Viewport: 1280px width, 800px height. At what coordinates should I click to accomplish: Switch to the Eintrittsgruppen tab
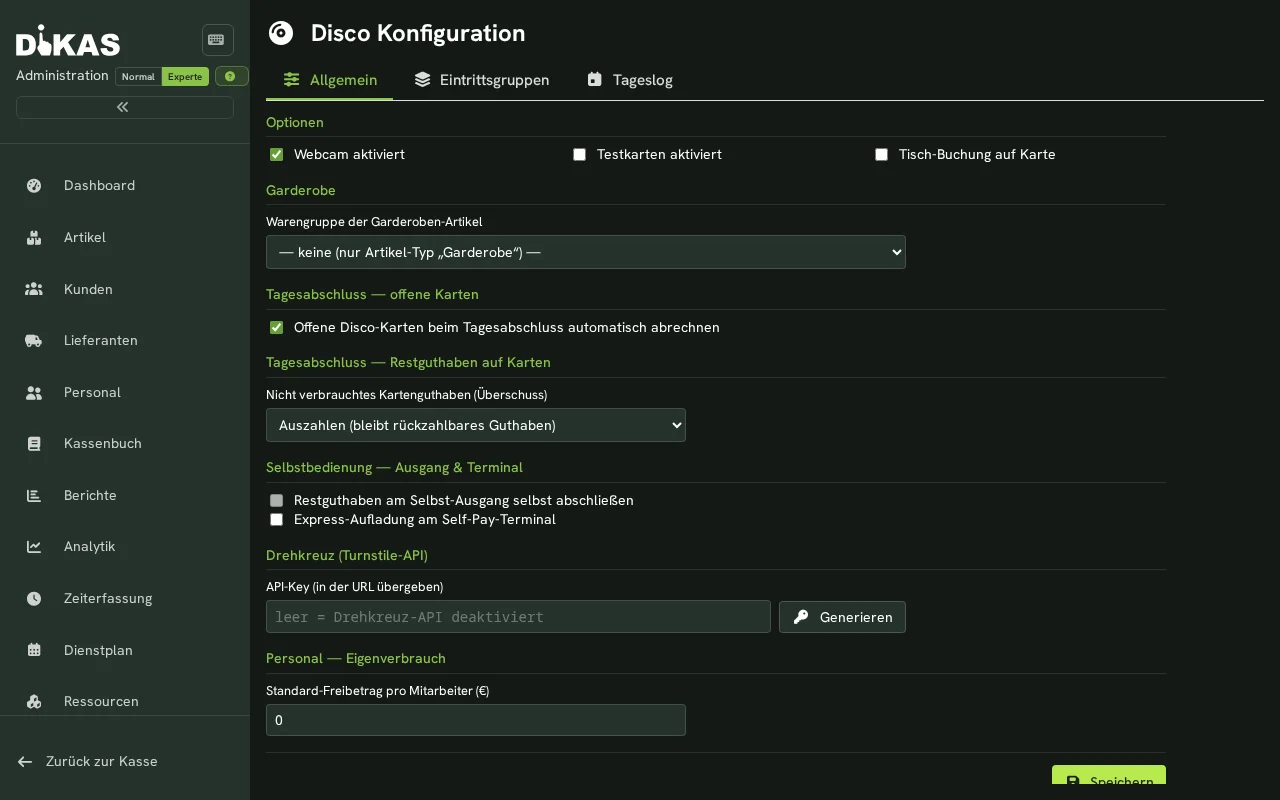(x=481, y=80)
